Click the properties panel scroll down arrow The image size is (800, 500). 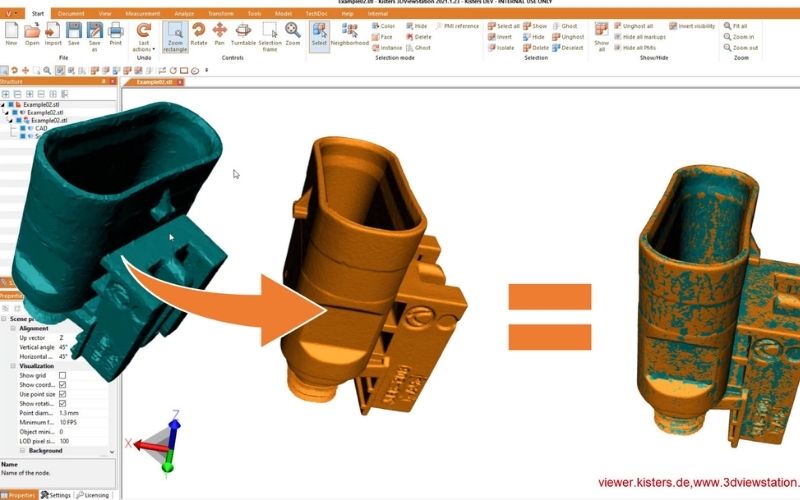point(112,452)
